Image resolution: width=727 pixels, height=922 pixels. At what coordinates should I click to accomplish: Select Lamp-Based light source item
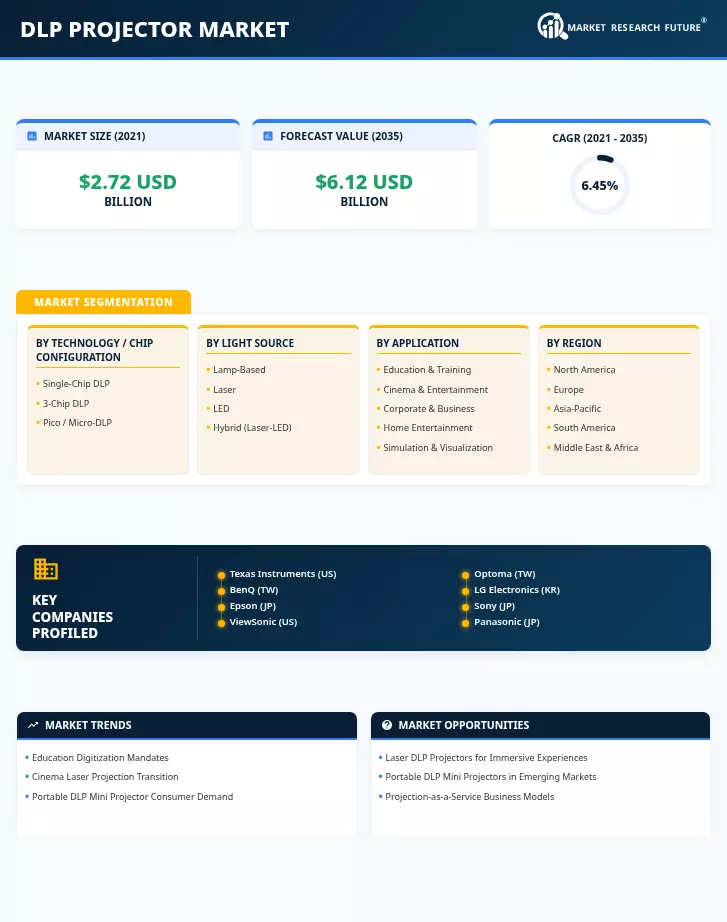(239, 370)
